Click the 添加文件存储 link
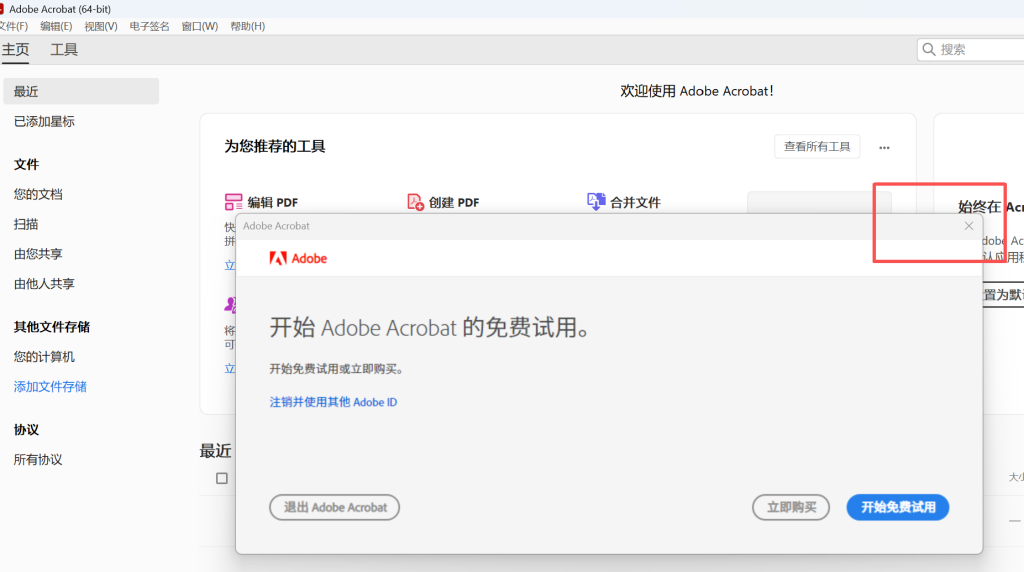The width and height of the screenshot is (1024, 572). pyautogui.click(x=50, y=386)
